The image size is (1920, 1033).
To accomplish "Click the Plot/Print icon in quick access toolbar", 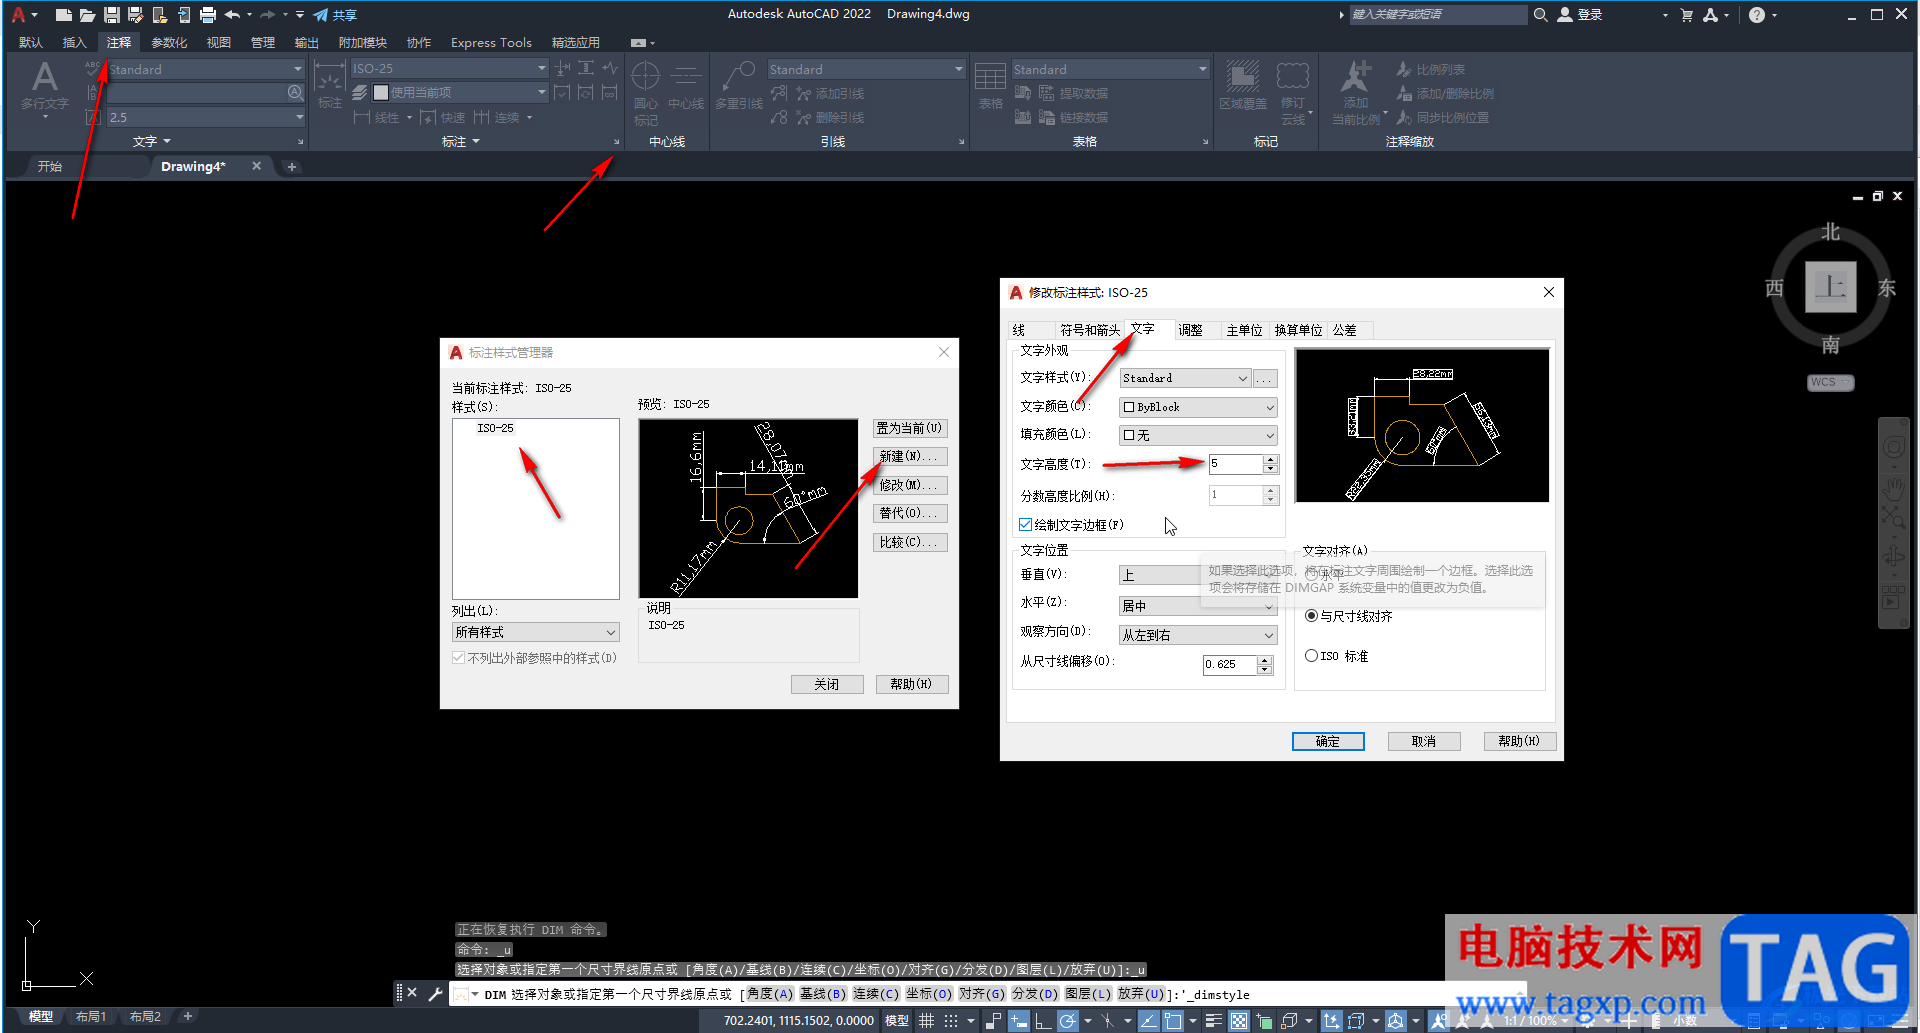I will pyautogui.click(x=207, y=15).
